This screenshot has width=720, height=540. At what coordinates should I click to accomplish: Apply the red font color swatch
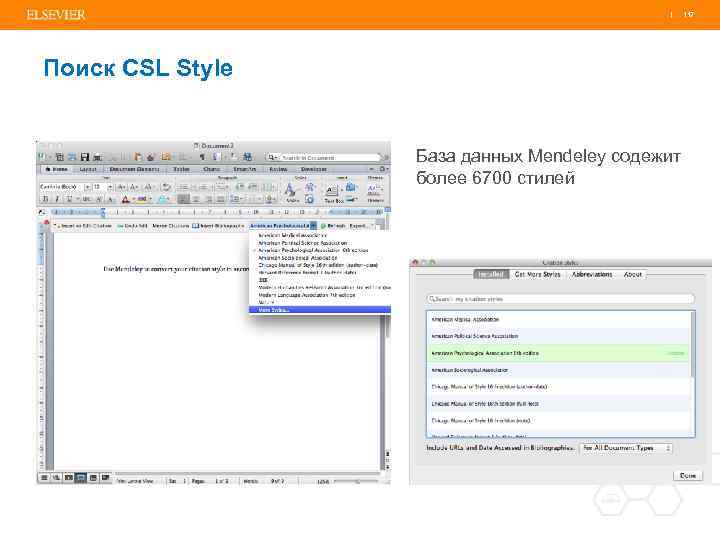125,199
